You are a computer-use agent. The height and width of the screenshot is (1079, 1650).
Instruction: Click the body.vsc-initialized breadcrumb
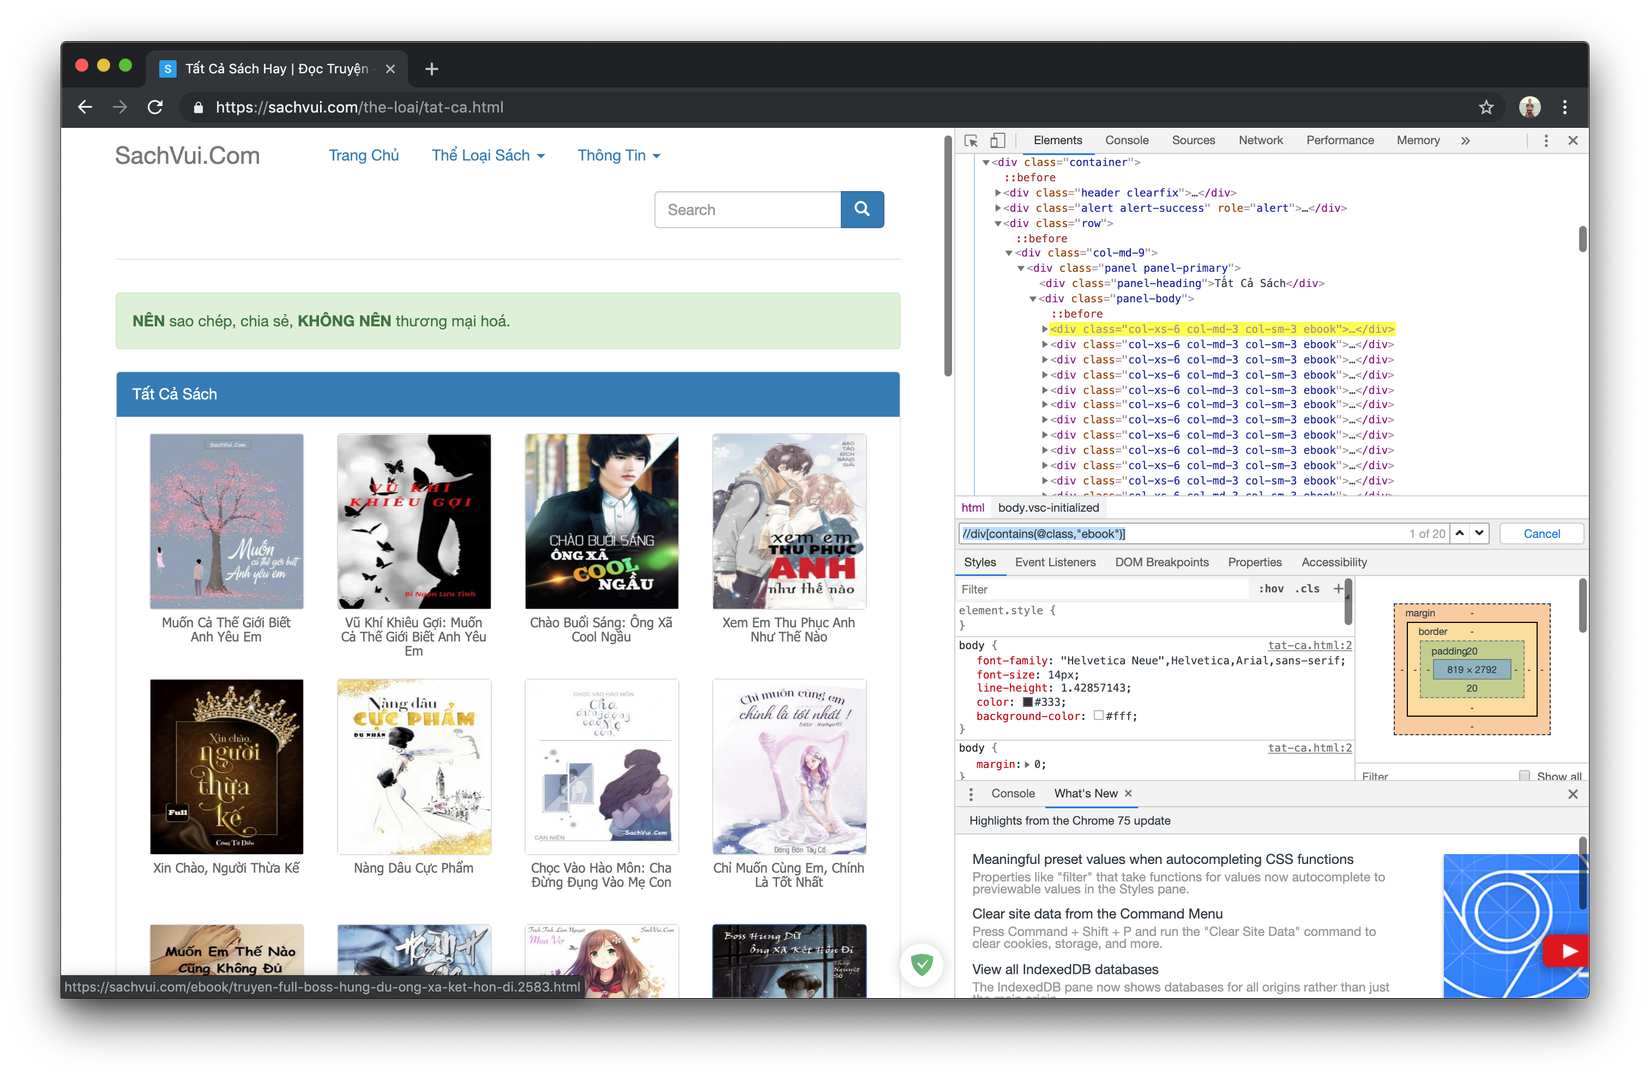(x=1048, y=508)
